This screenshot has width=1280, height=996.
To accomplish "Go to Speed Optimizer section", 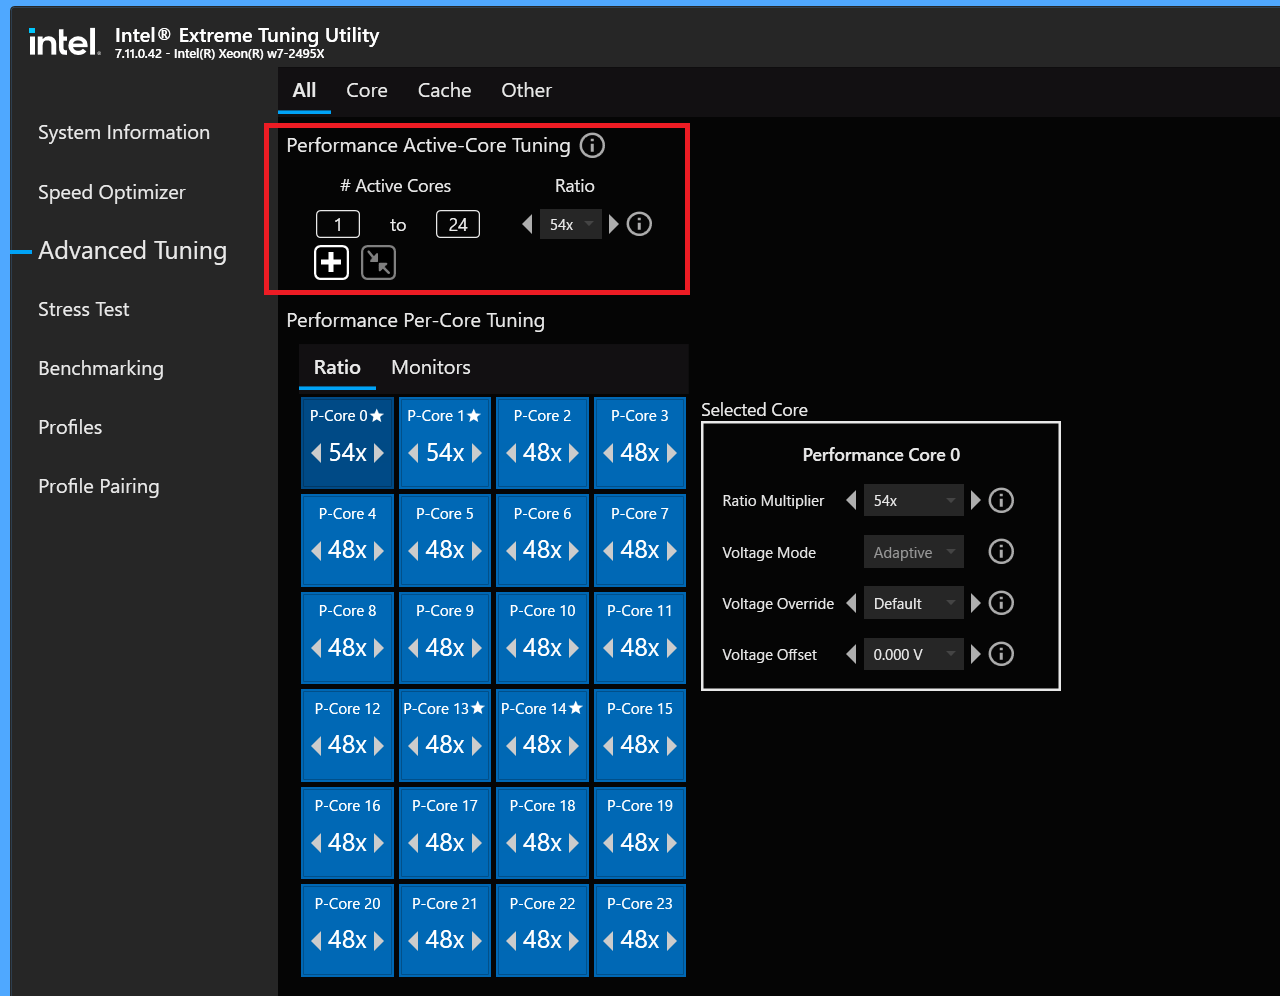I will point(112,193).
